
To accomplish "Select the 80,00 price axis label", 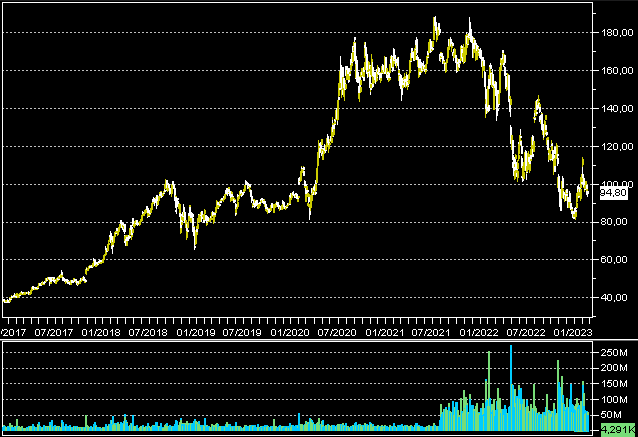I will point(615,222).
